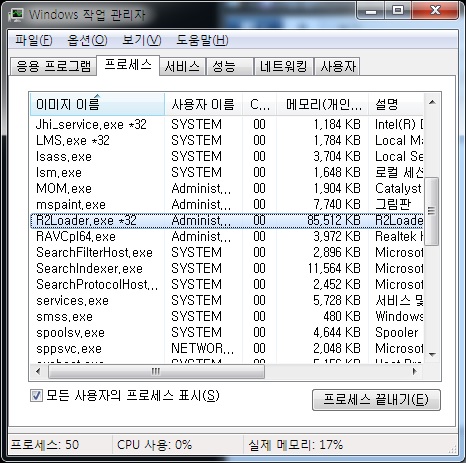
Task: Select the R2Loader.exe *32 process
Action: click(227, 220)
